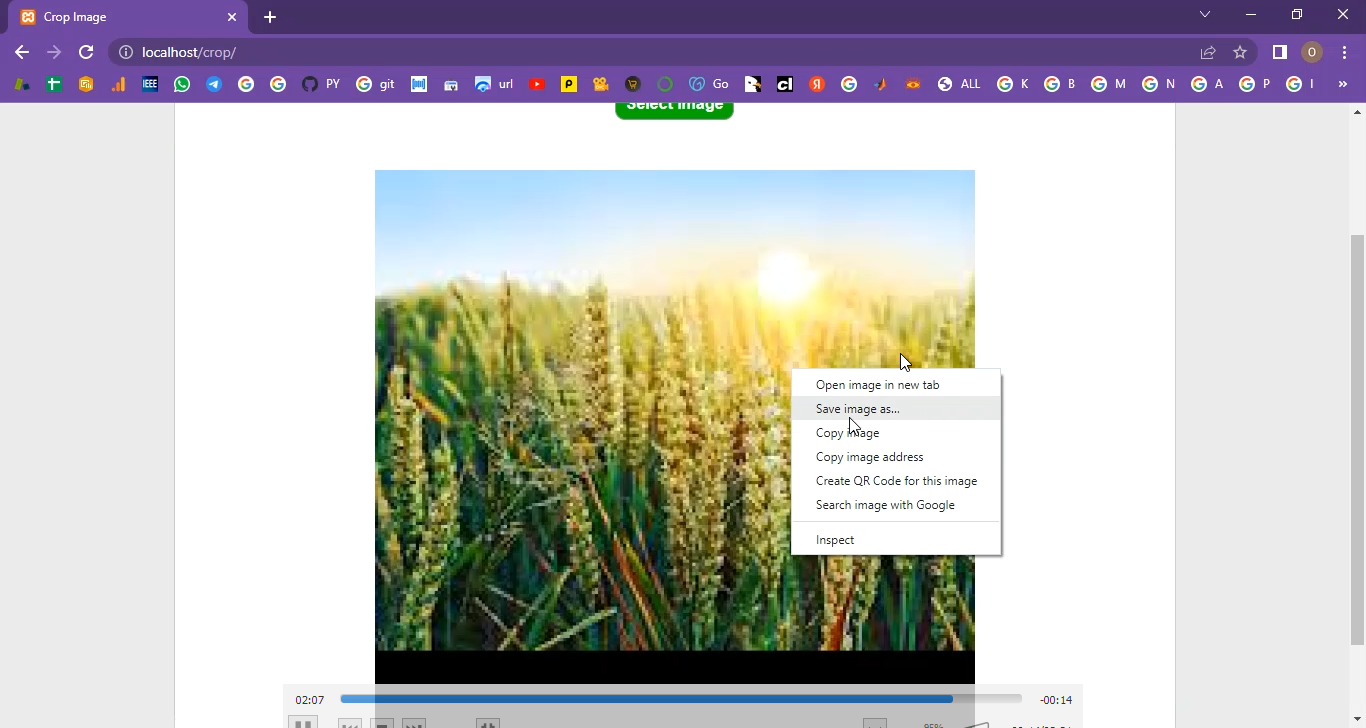
Task: Choose "Inspect" in the context menu
Action: tap(835, 540)
